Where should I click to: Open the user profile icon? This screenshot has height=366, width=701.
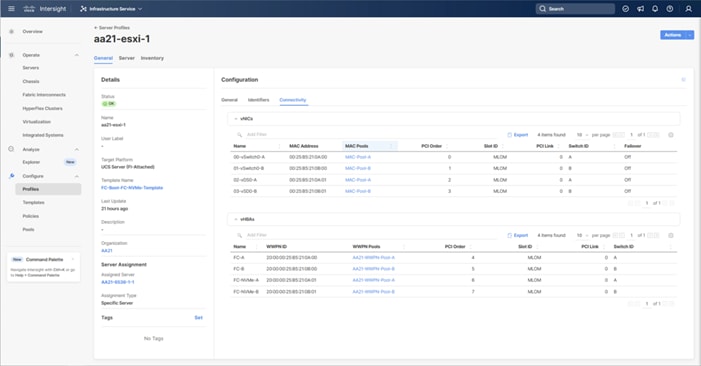coord(688,8)
